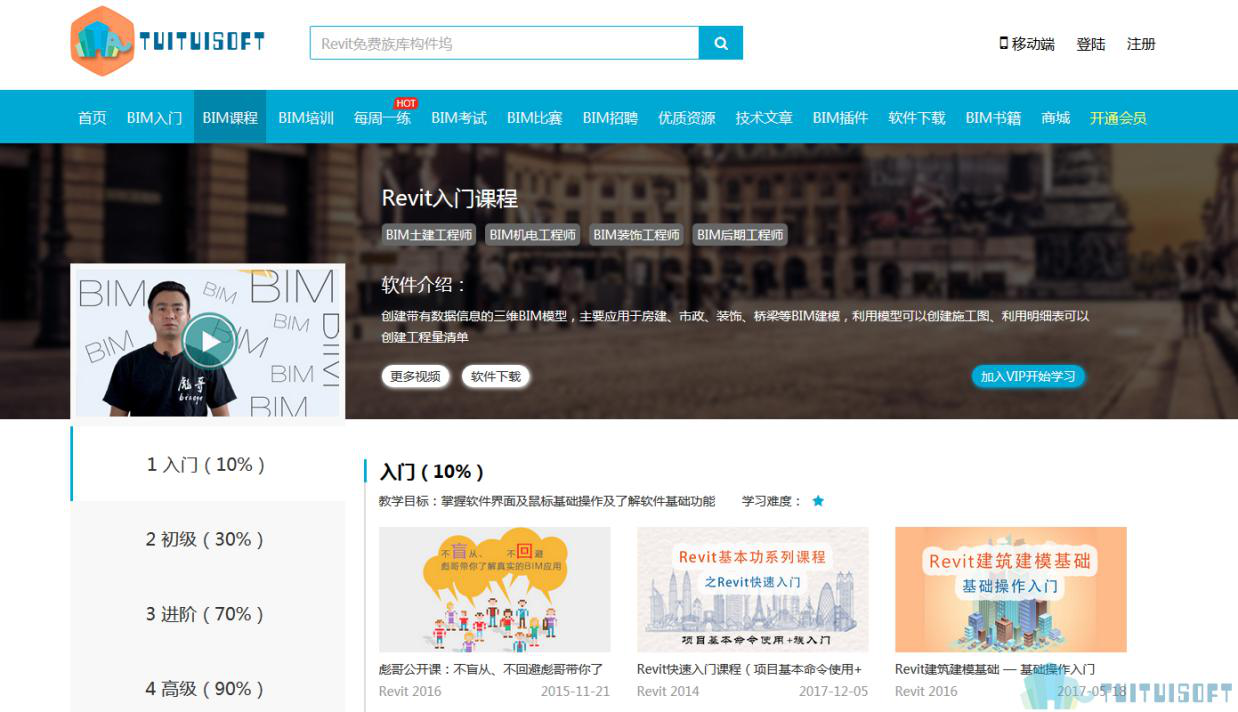Open 技术文章 in navigation
The image size is (1238, 712).
click(x=764, y=118)
